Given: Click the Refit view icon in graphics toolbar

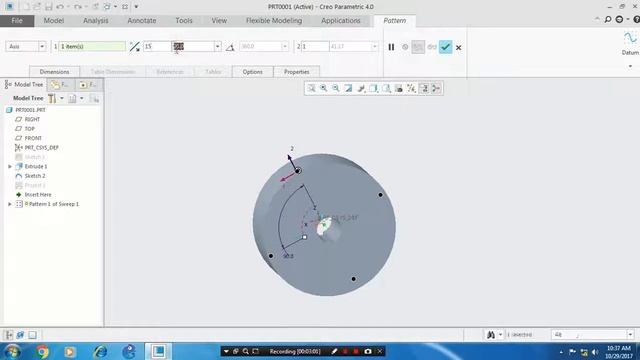Looking at the screenshot, I should [311, 88].
